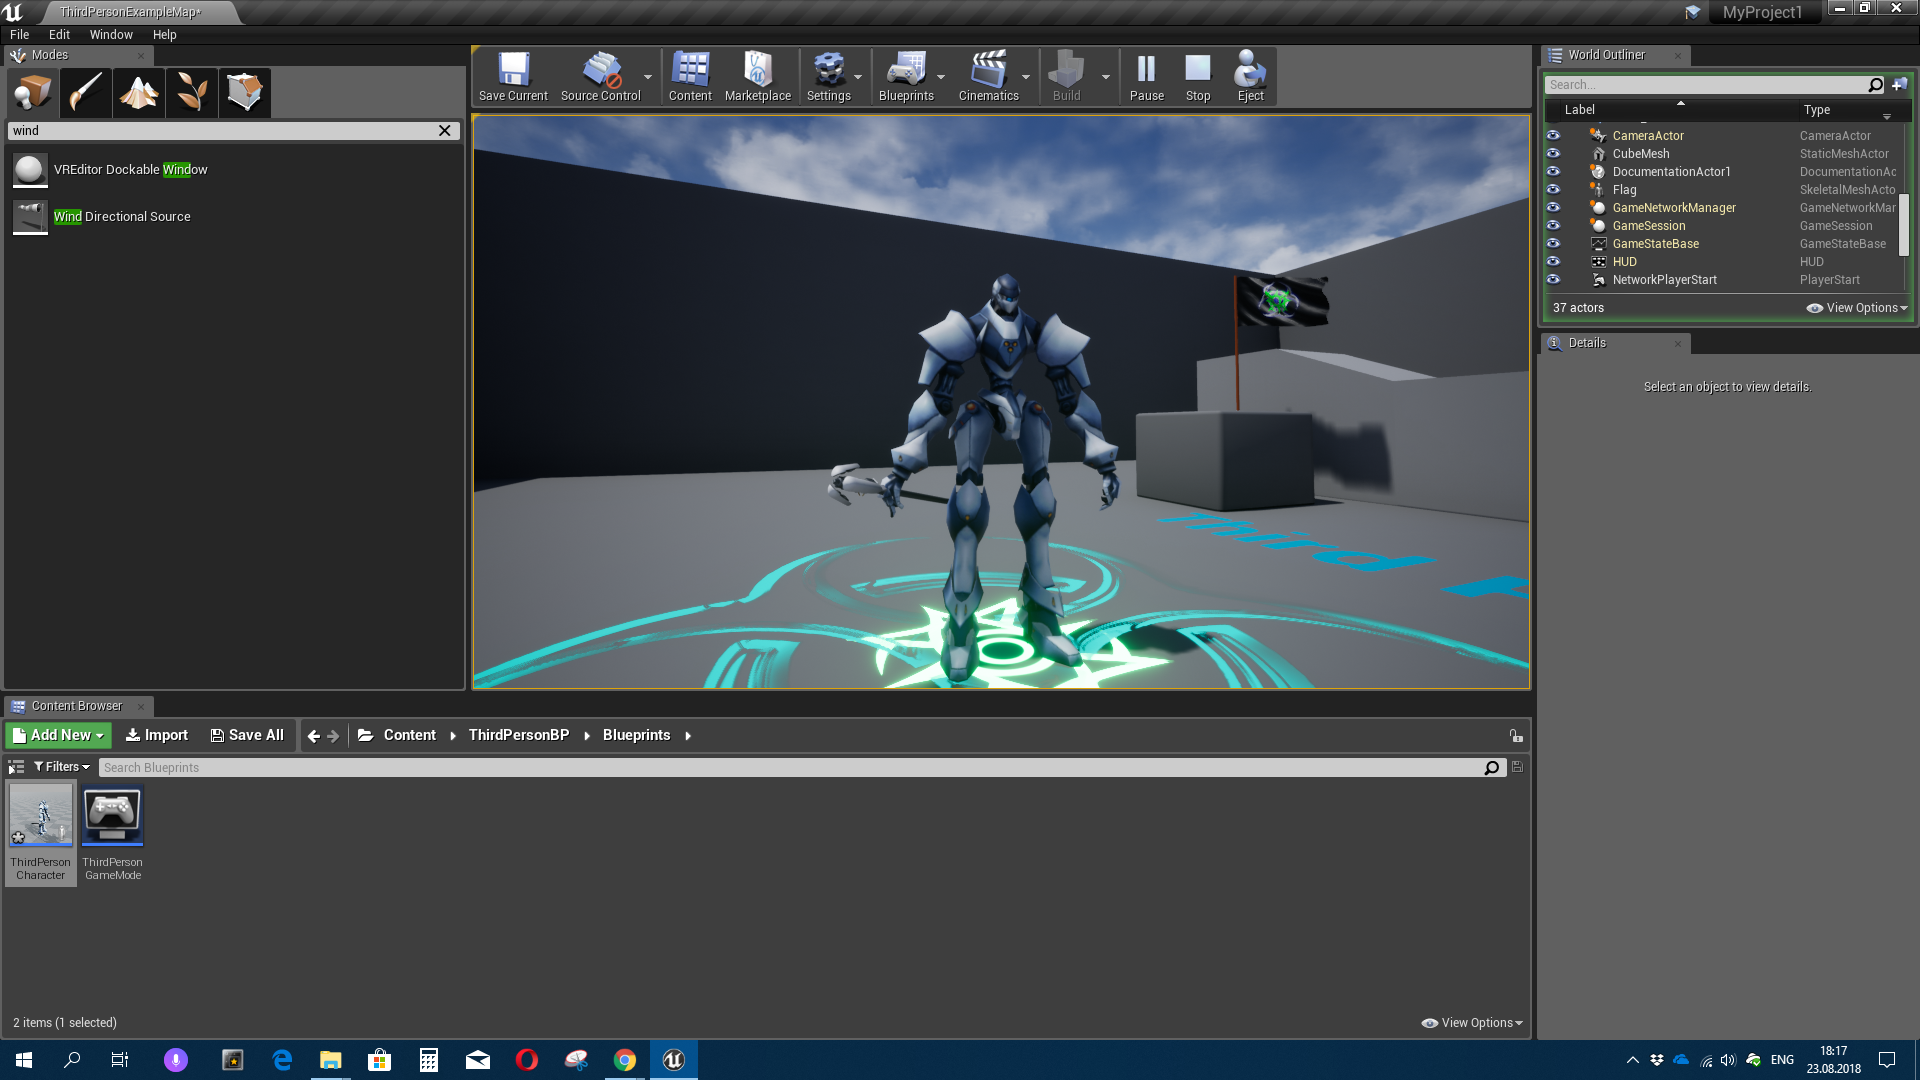The image size is (1920, 1080).
Task: Expand Source Control dropdown arrow
Action: point(648,77)
